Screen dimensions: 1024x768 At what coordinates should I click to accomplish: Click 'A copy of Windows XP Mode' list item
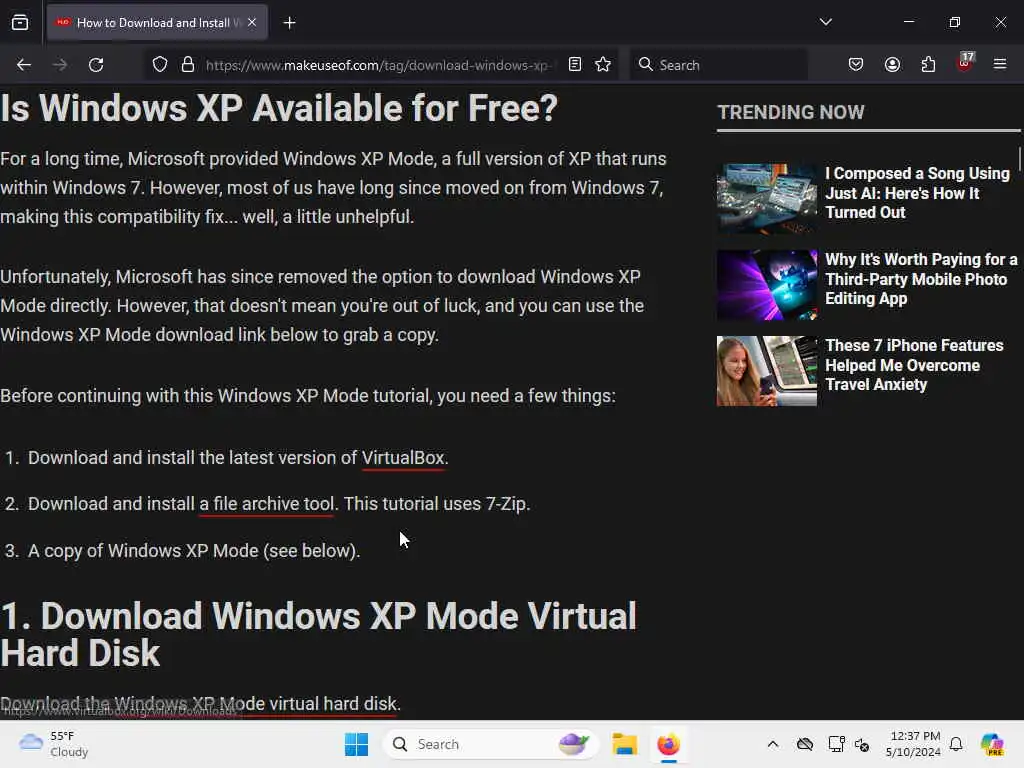[x=194, y=551]
